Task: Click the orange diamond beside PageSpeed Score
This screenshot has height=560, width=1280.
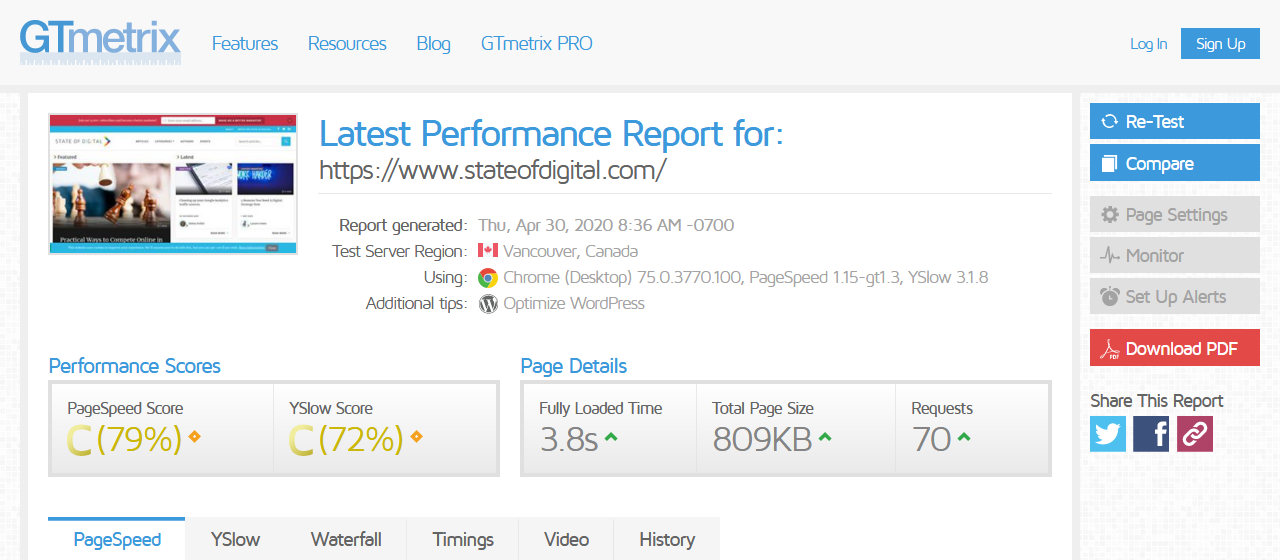Action: (x=194, y=437)
